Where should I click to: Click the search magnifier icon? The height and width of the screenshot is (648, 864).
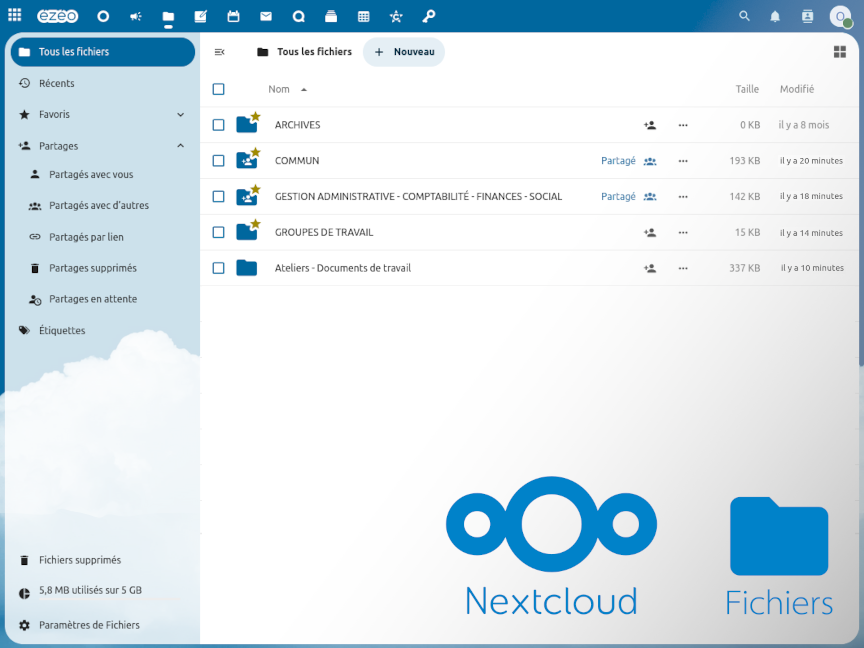(x=744, y=17)
